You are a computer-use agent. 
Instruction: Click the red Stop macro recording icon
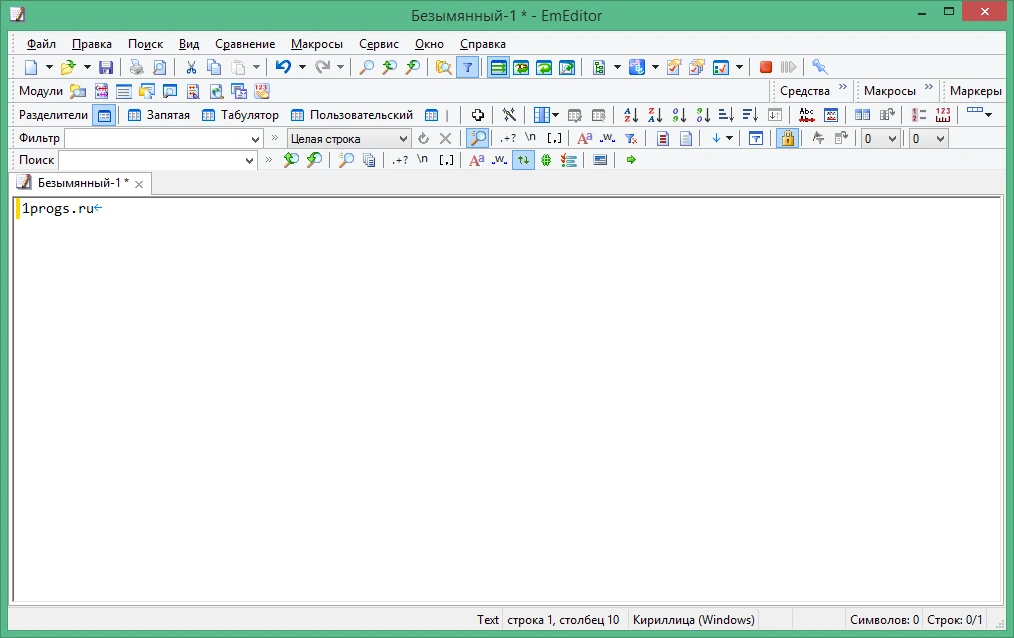click(766, 67)
